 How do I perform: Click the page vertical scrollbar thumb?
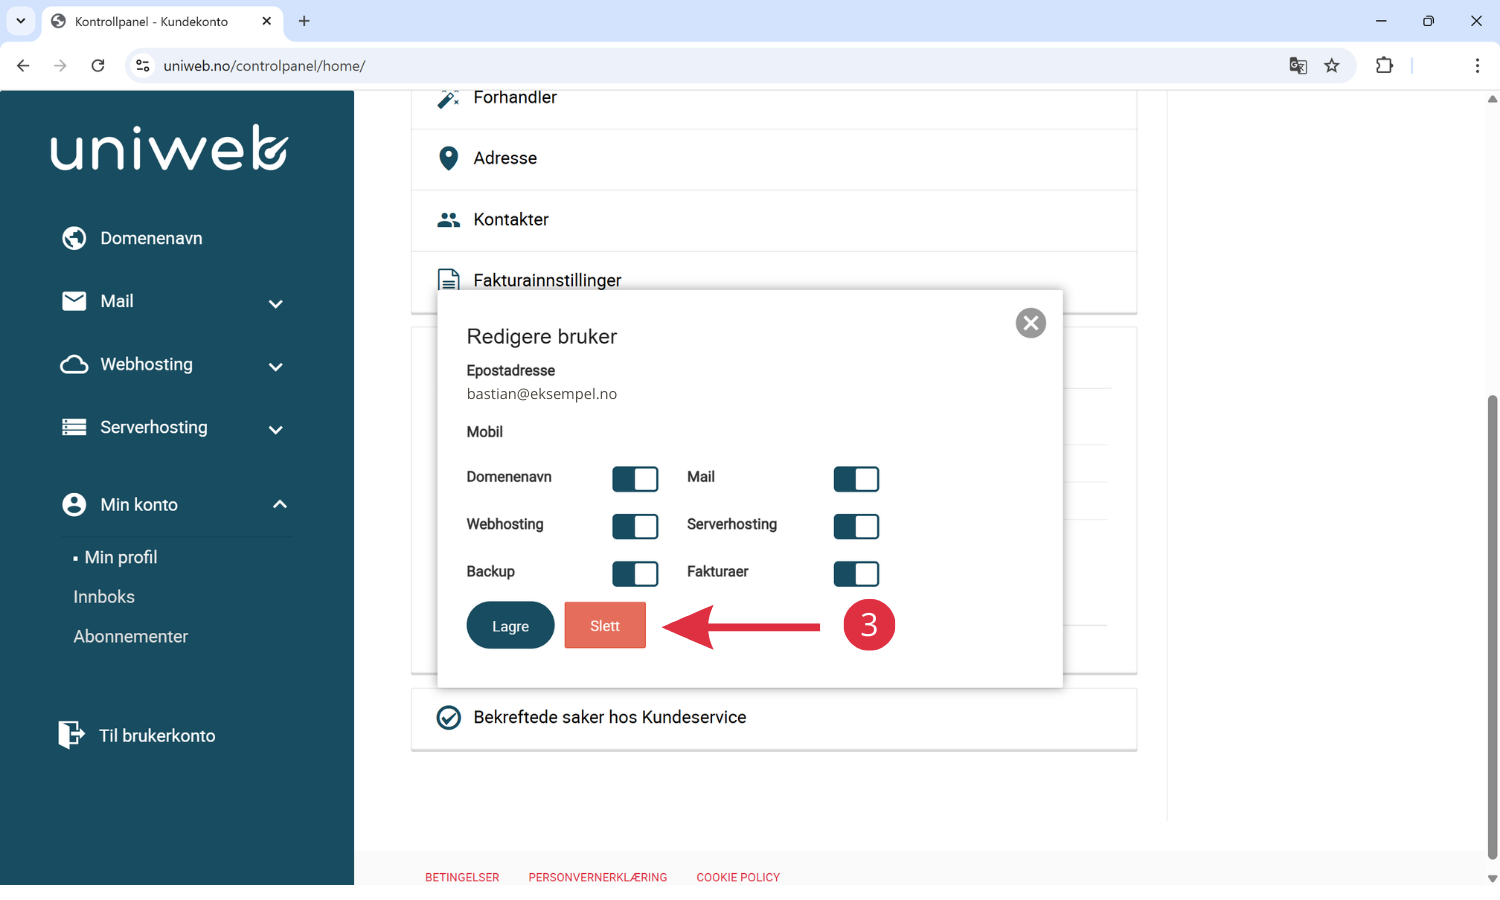pyautogui.click(x=1492, y=627)
